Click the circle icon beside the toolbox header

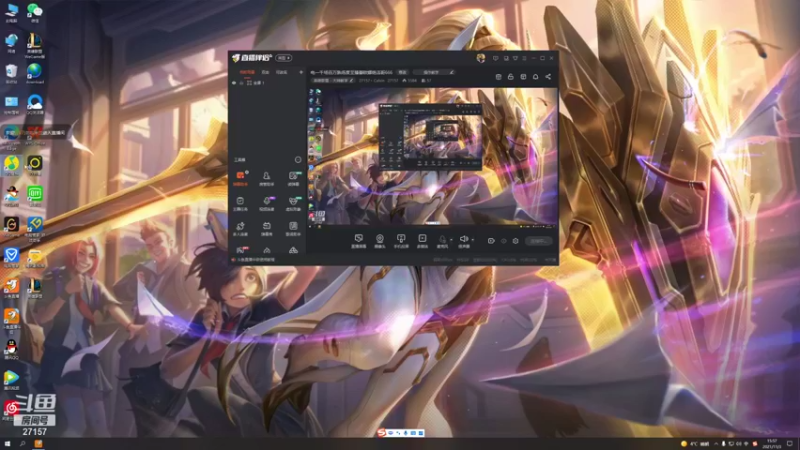coord(298,160)
